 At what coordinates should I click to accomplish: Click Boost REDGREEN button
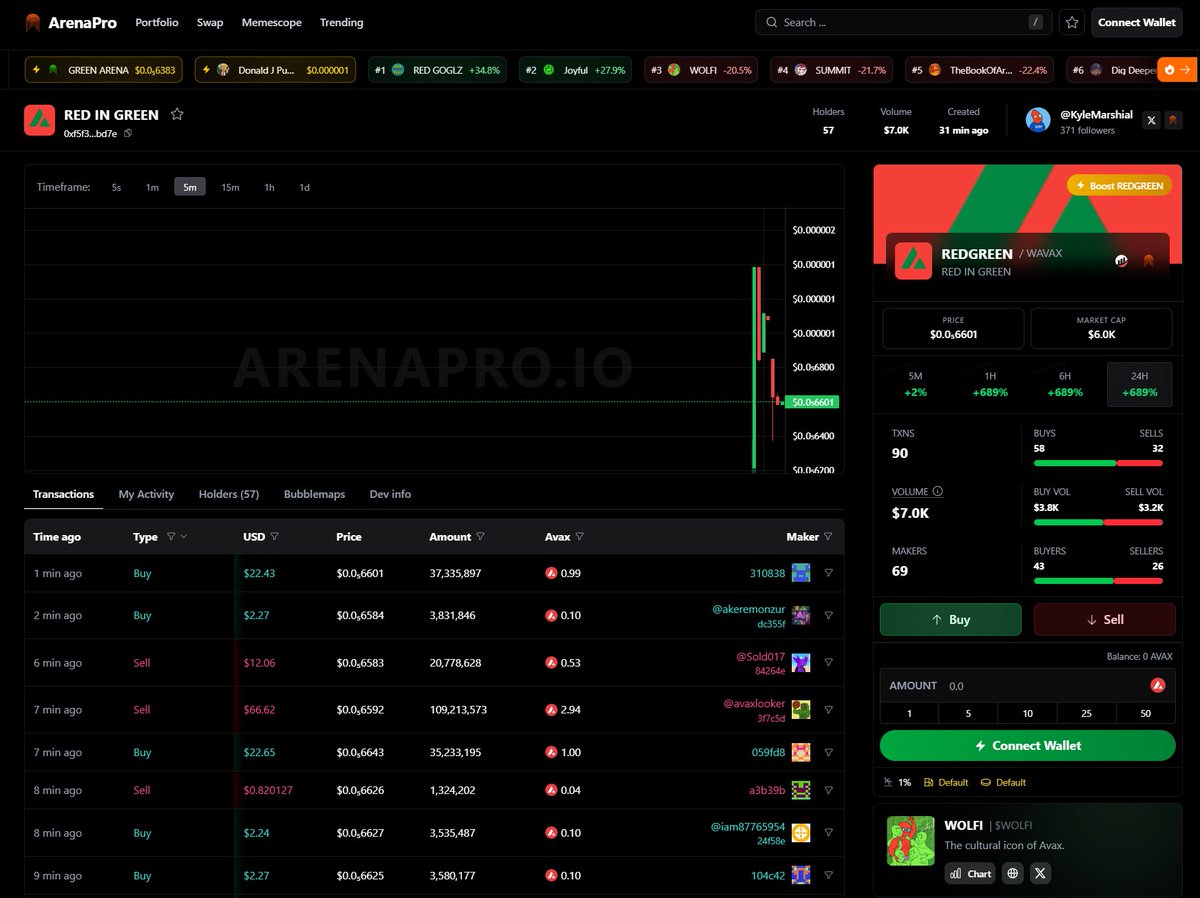pos(1119,186)
